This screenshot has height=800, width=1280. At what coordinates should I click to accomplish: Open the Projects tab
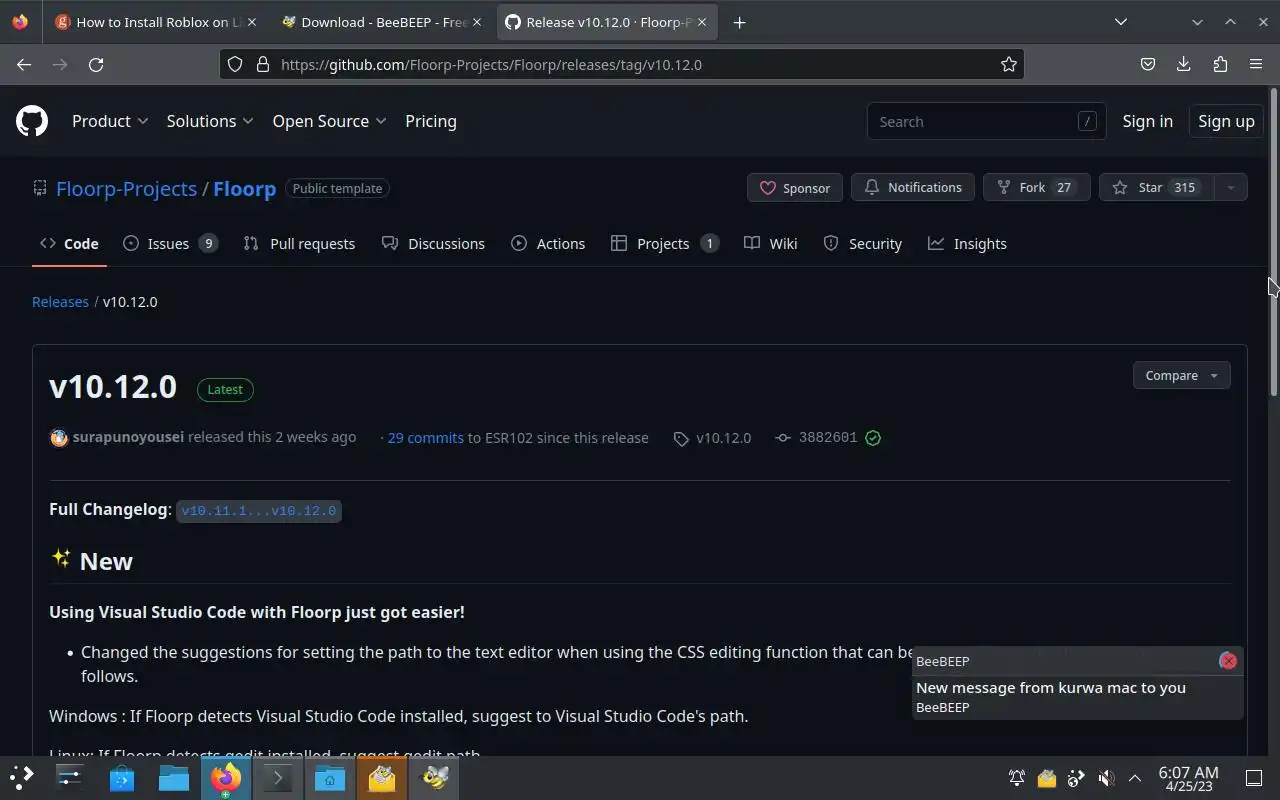pyautogui.click(x=665, y=244)
